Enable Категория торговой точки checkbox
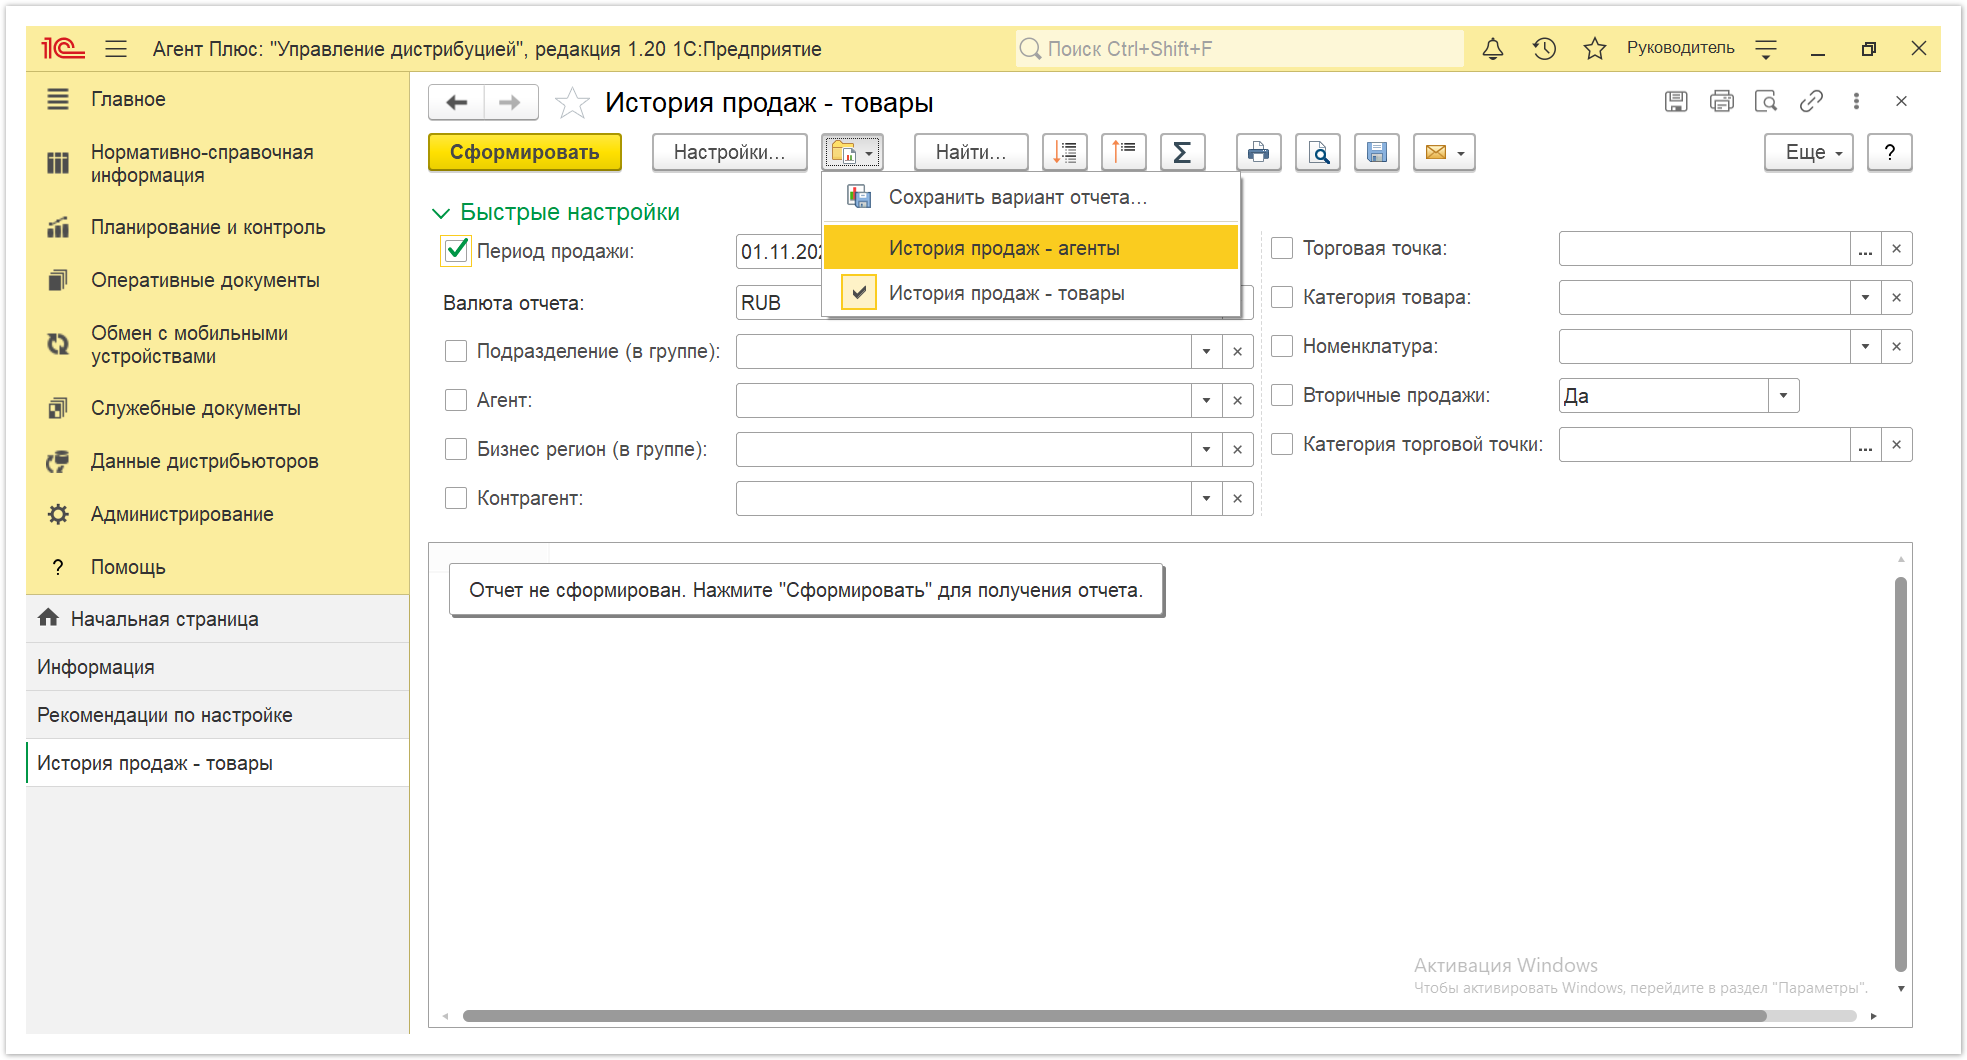Image resolution: width=1967 pixels, height=1060 pixels. click(1282, 444)
